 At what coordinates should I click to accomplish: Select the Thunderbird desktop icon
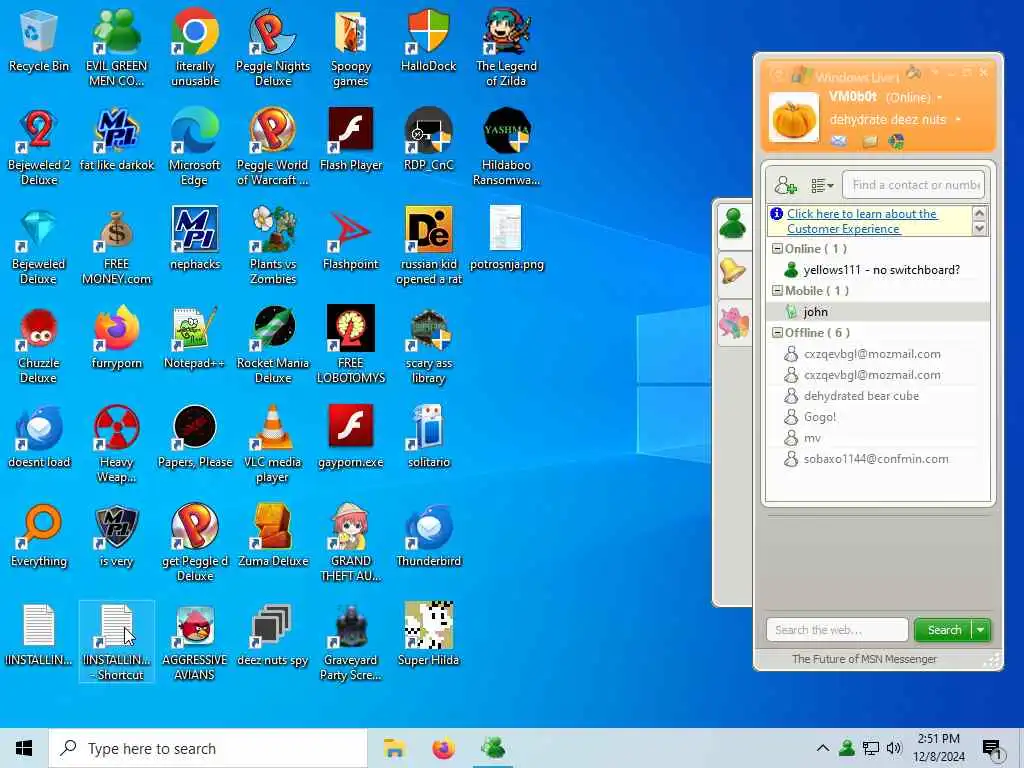click(x=428, y=537)
